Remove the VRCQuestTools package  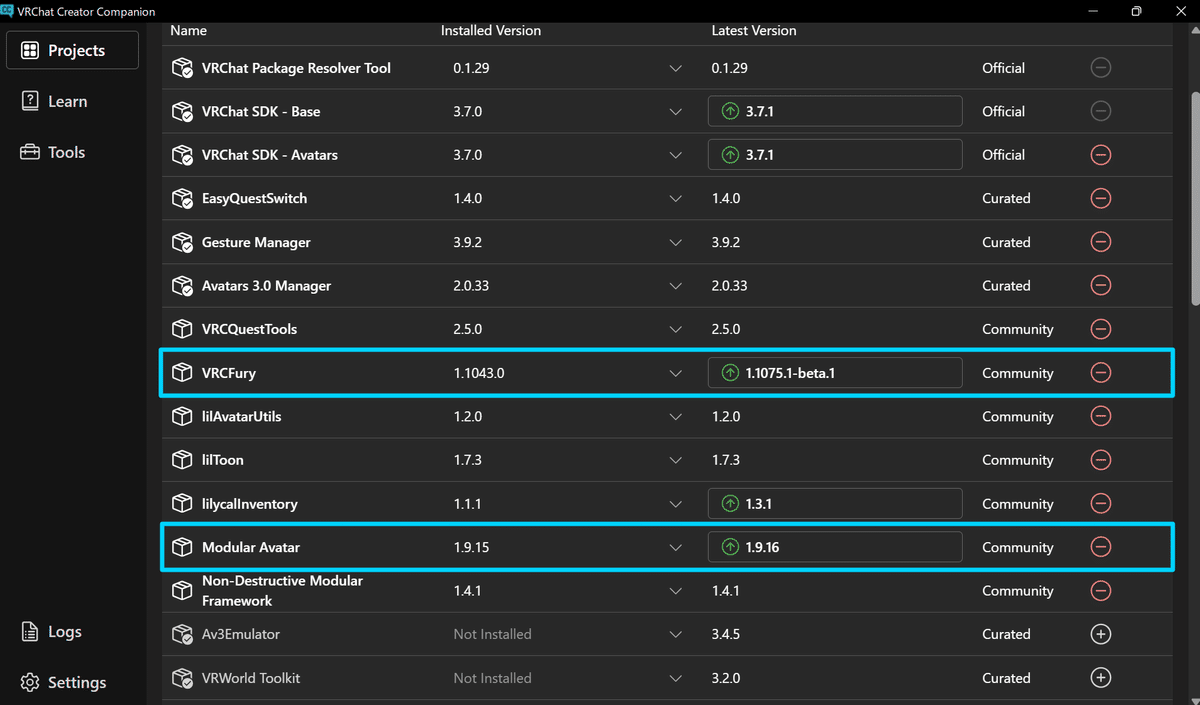coord(1100,329)
